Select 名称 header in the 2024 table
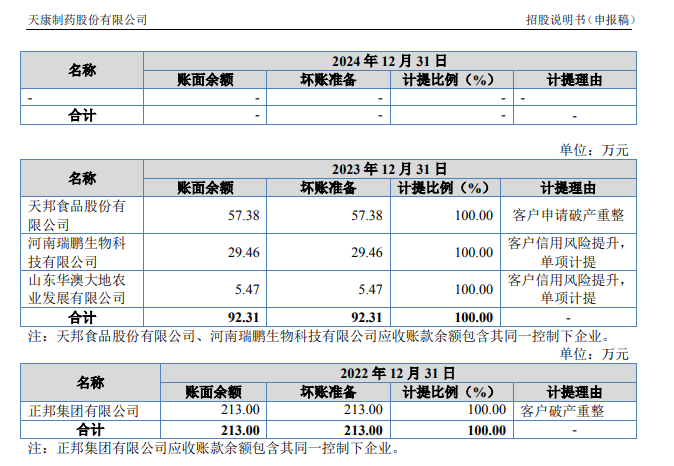This screenshot has width=674, height=466. 82,70
